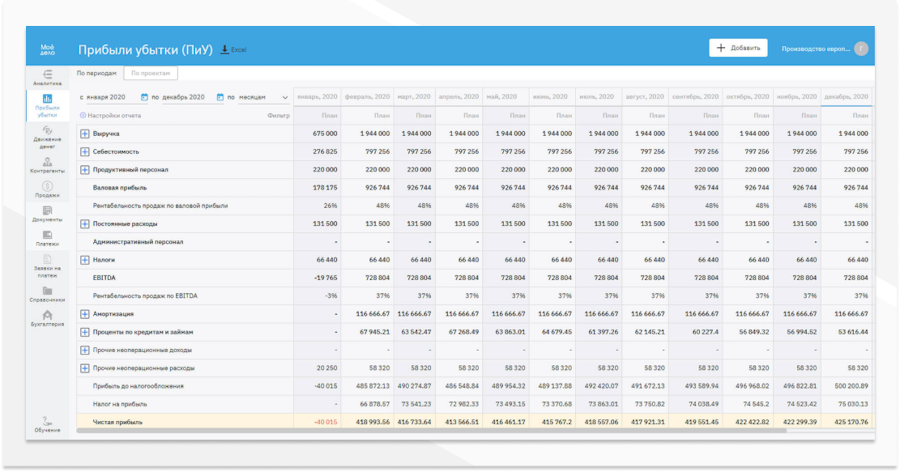Image resolution: width=900 pixels, height=472 pixels.
Task: Expand the Прочие неоперационные расходы row
Action: 84,368
